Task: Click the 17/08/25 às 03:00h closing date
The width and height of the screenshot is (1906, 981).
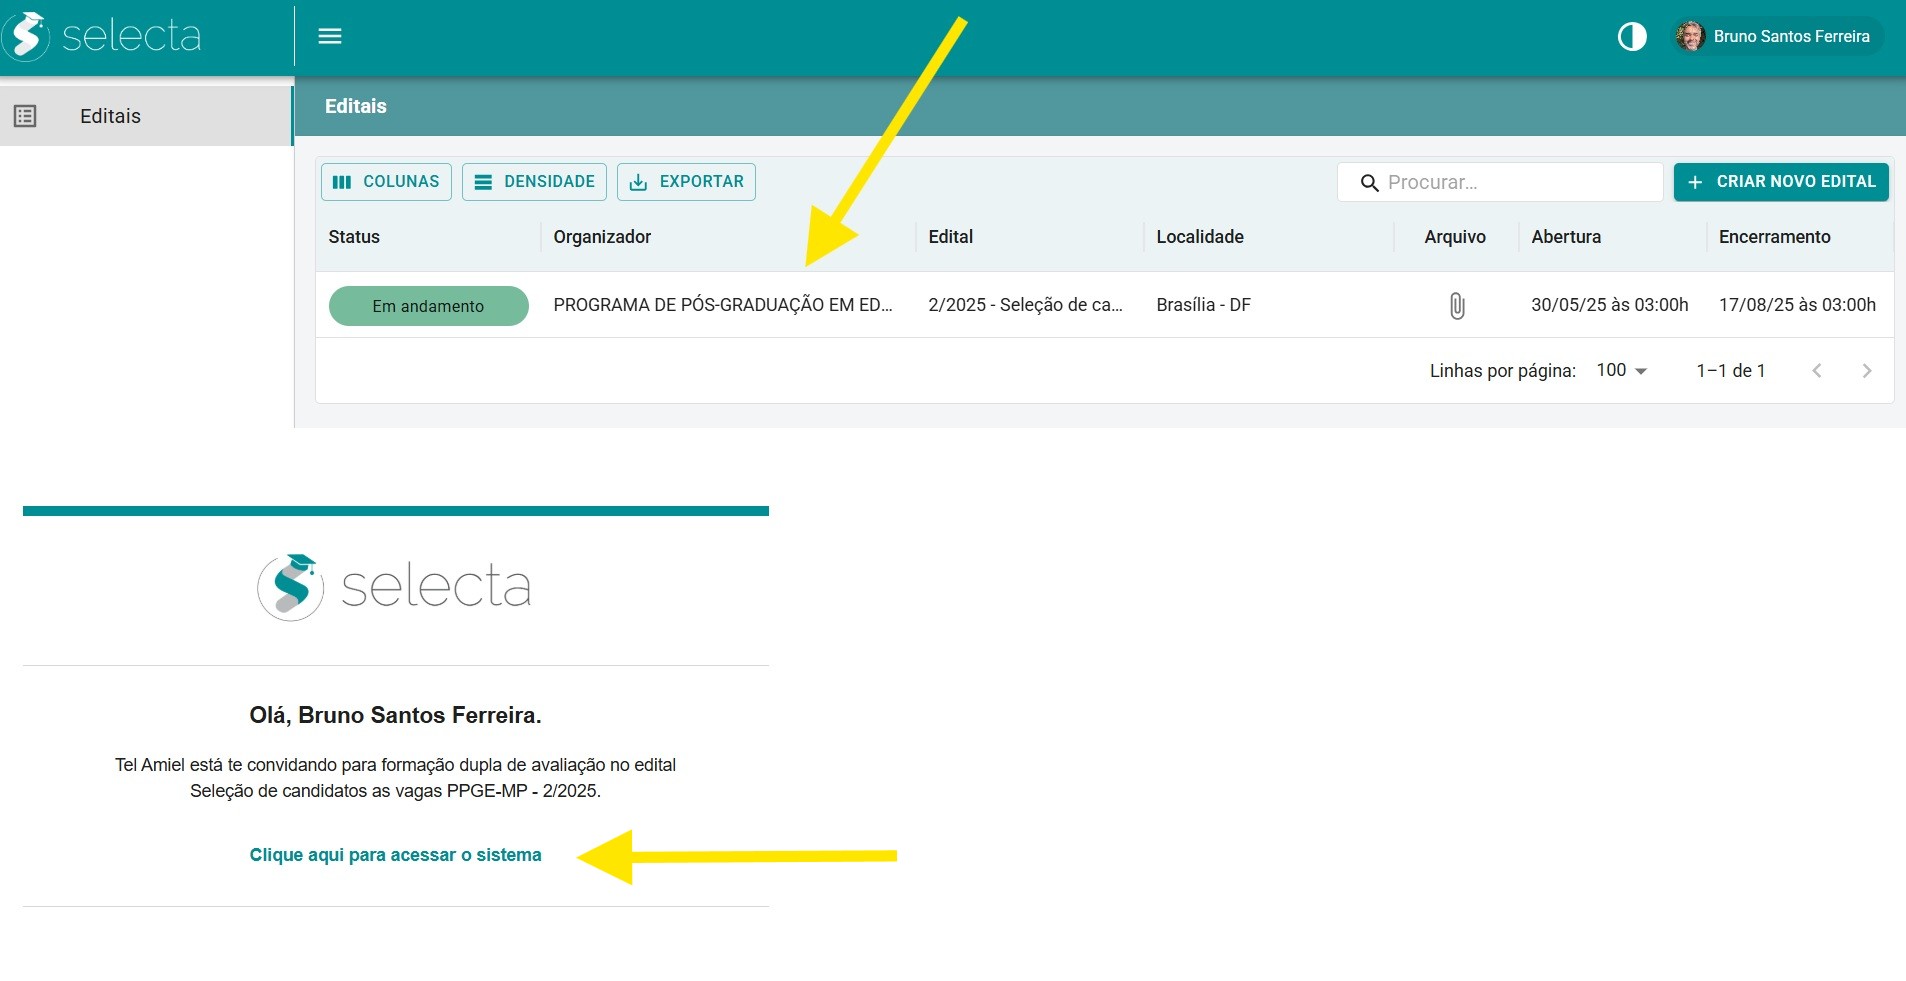Action: pos(1797,305)
